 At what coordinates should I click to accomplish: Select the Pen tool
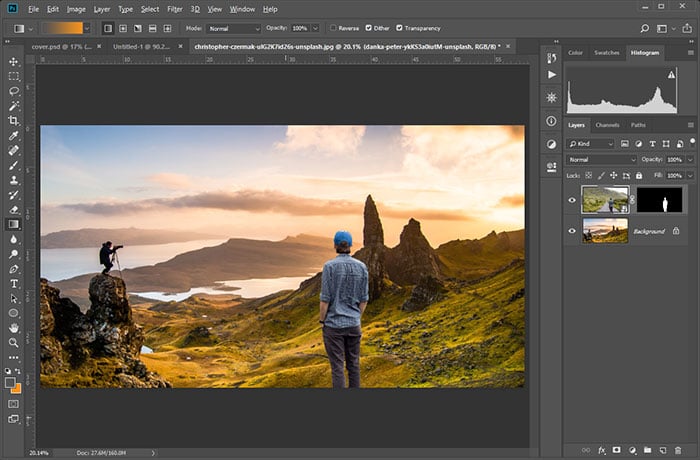click(x=13, y=269)
